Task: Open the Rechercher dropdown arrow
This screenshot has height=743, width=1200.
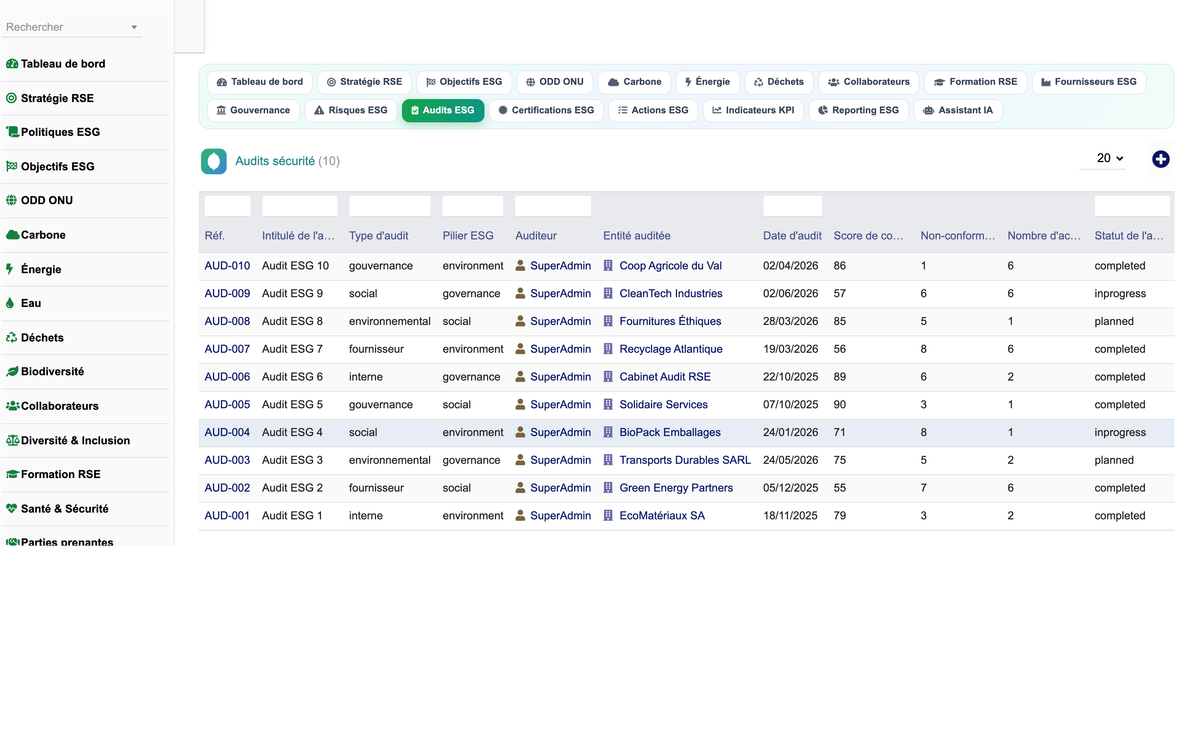Action: pos(134,28)
